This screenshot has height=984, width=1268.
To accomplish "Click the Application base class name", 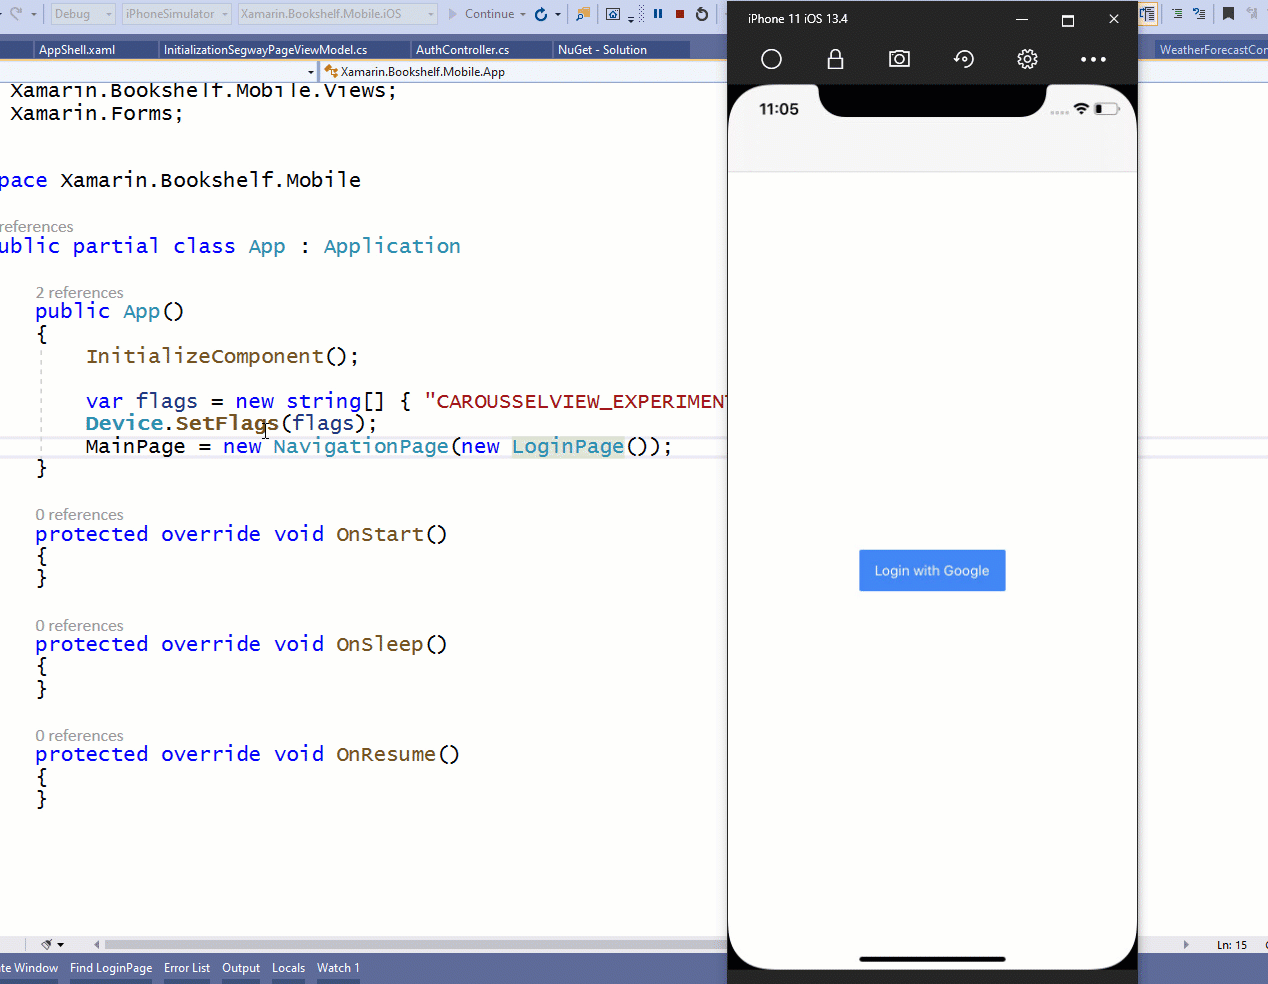I will pos(392,246).
